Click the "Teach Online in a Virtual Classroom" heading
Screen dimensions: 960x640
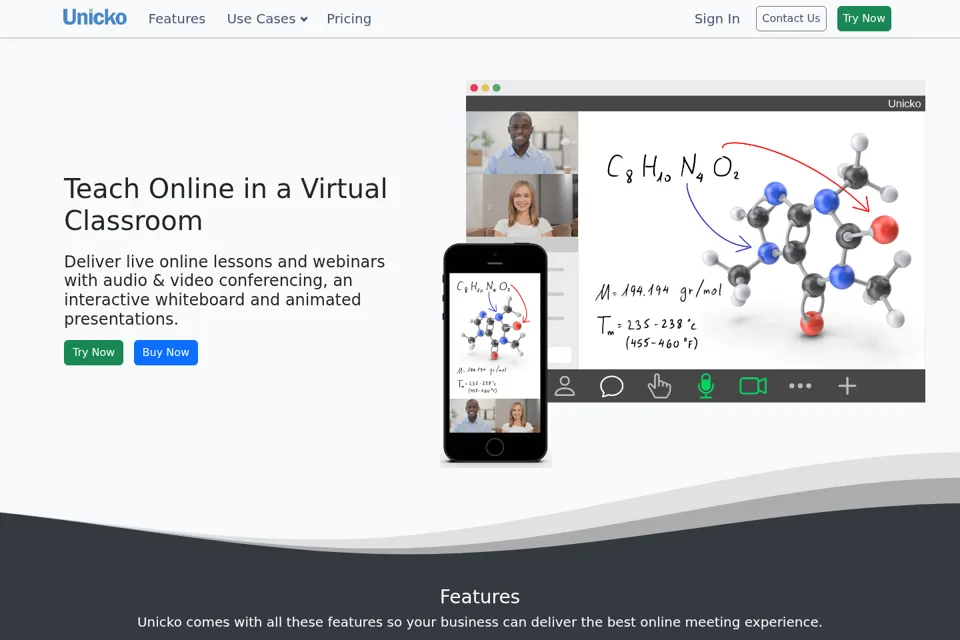click(225, 205)
